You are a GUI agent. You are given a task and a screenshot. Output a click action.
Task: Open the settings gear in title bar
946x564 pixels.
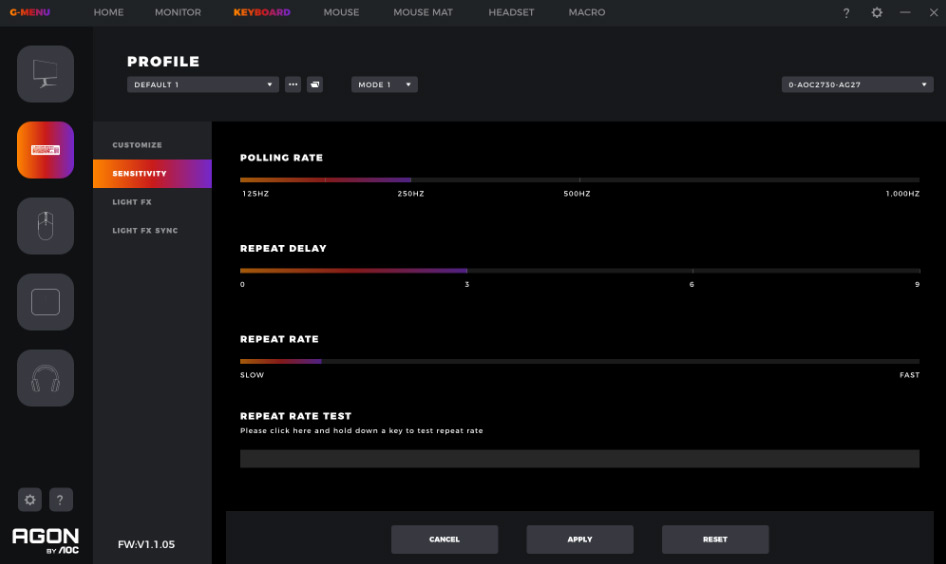pos(877,13)
